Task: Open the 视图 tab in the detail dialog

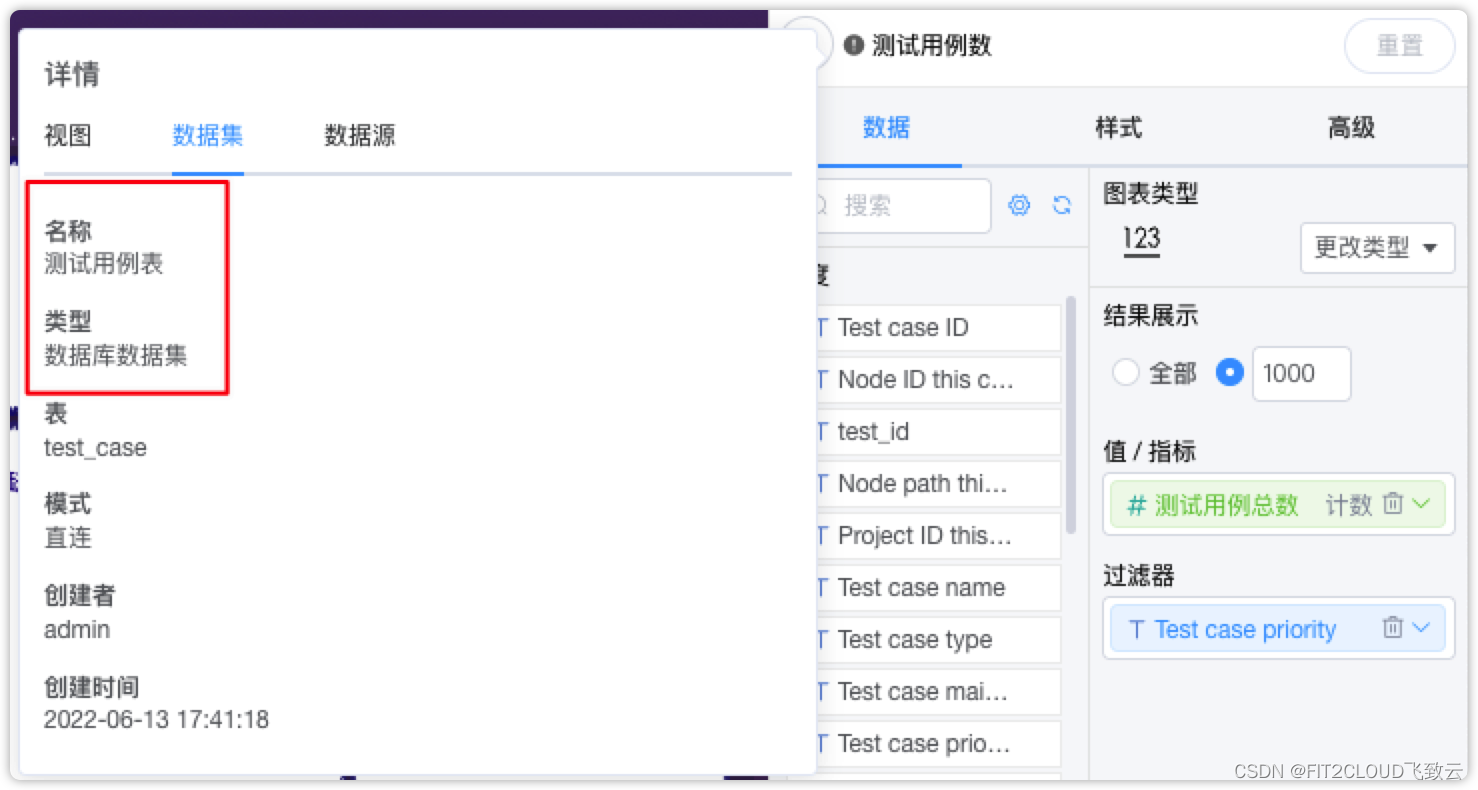Action: coord(67,136)
